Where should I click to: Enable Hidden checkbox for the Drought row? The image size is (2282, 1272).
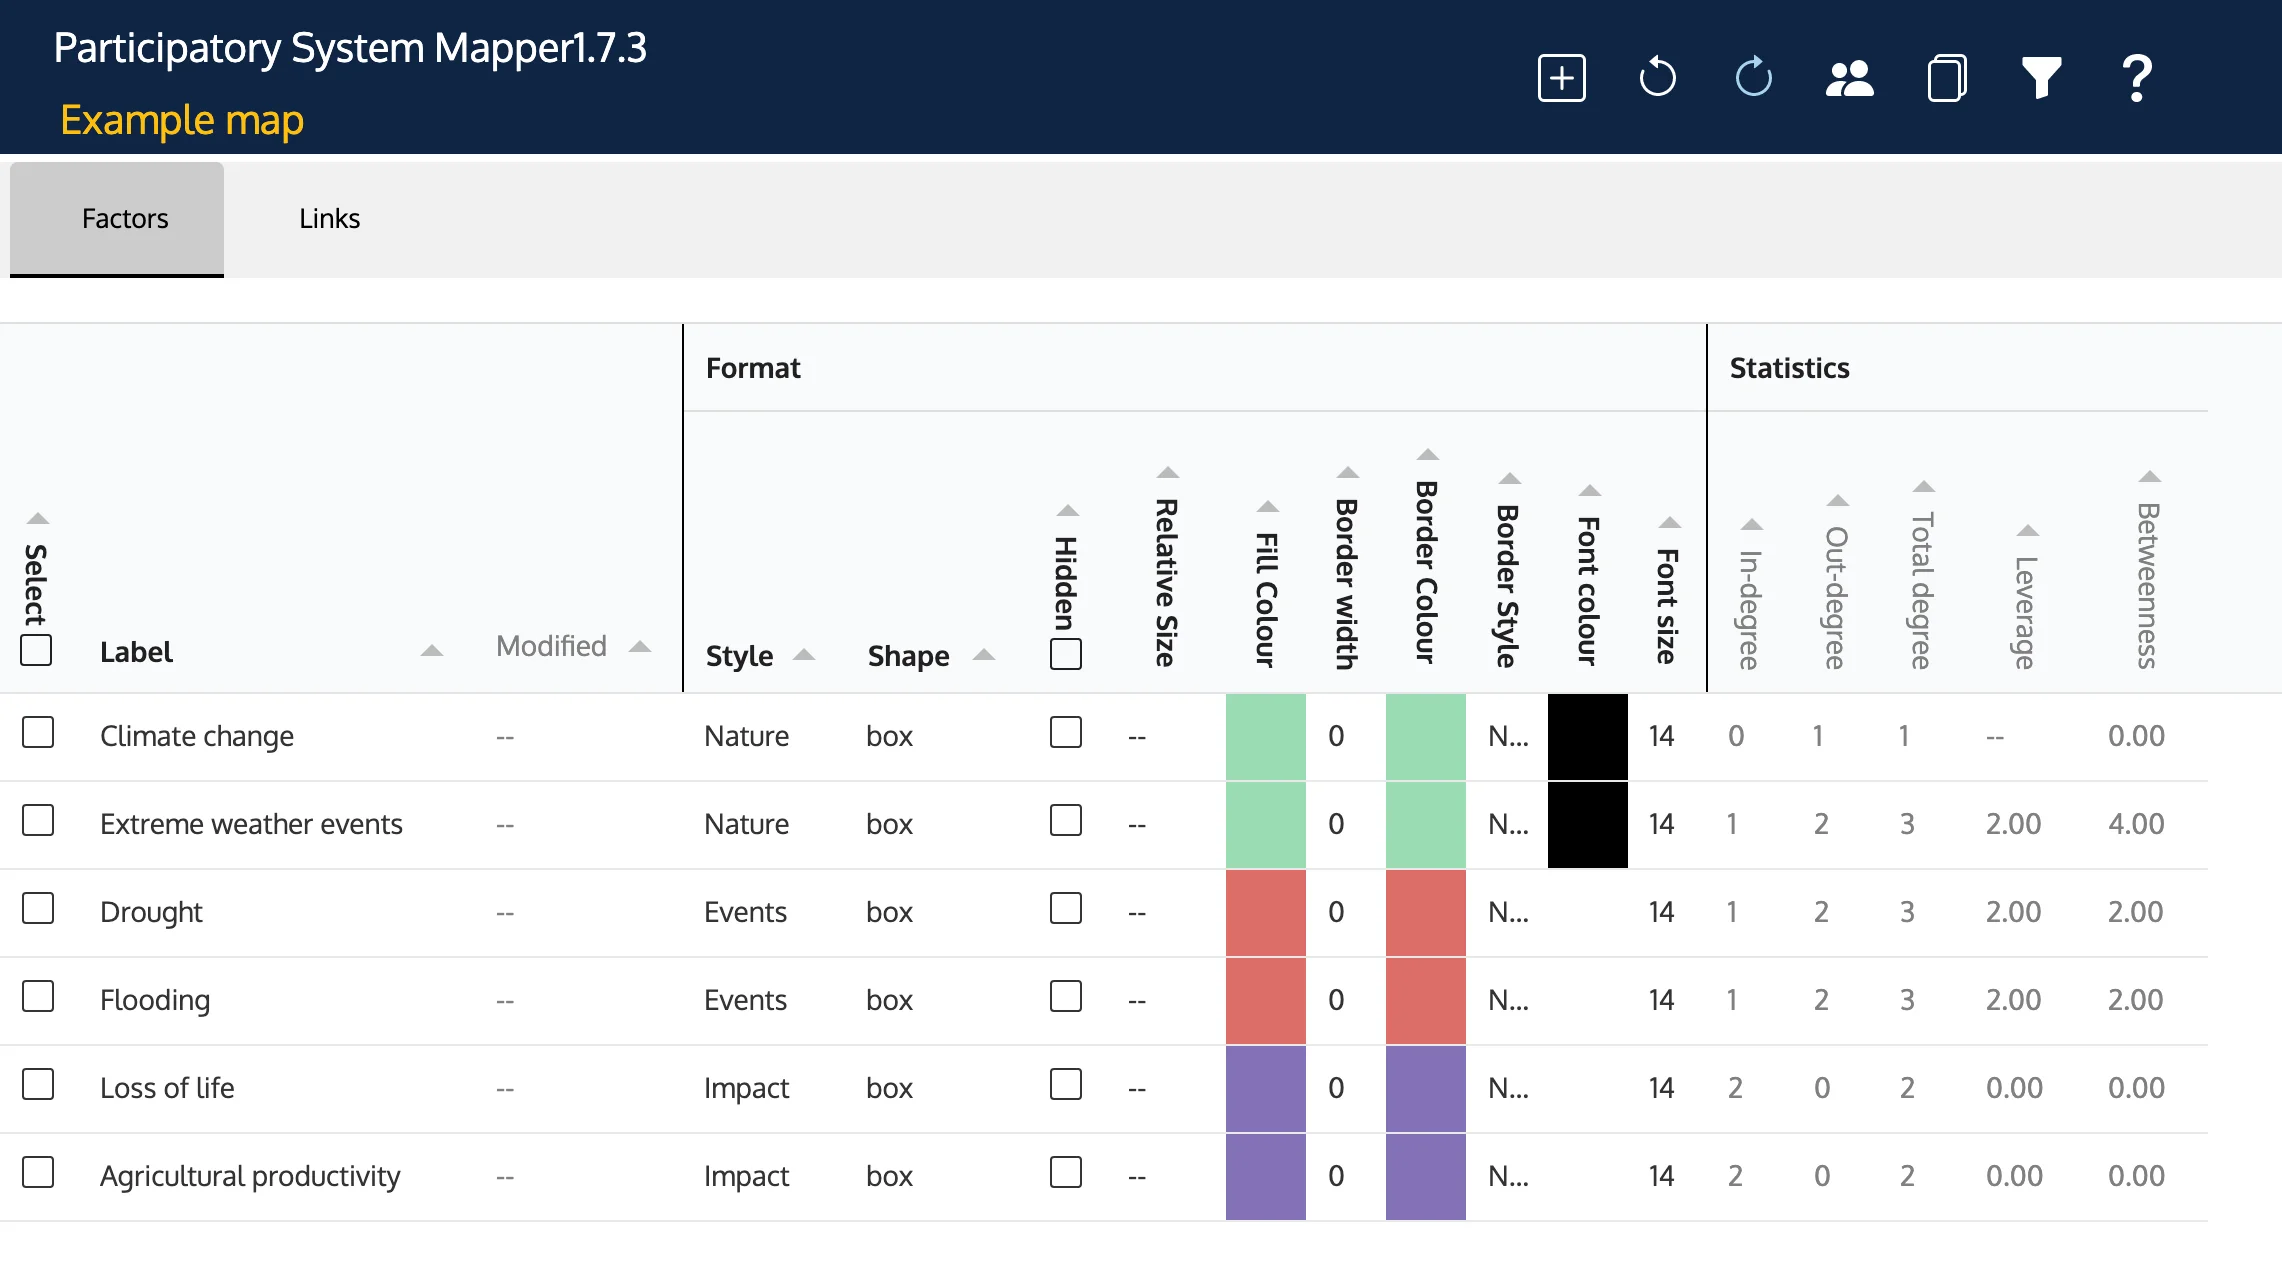(1066, 909)
